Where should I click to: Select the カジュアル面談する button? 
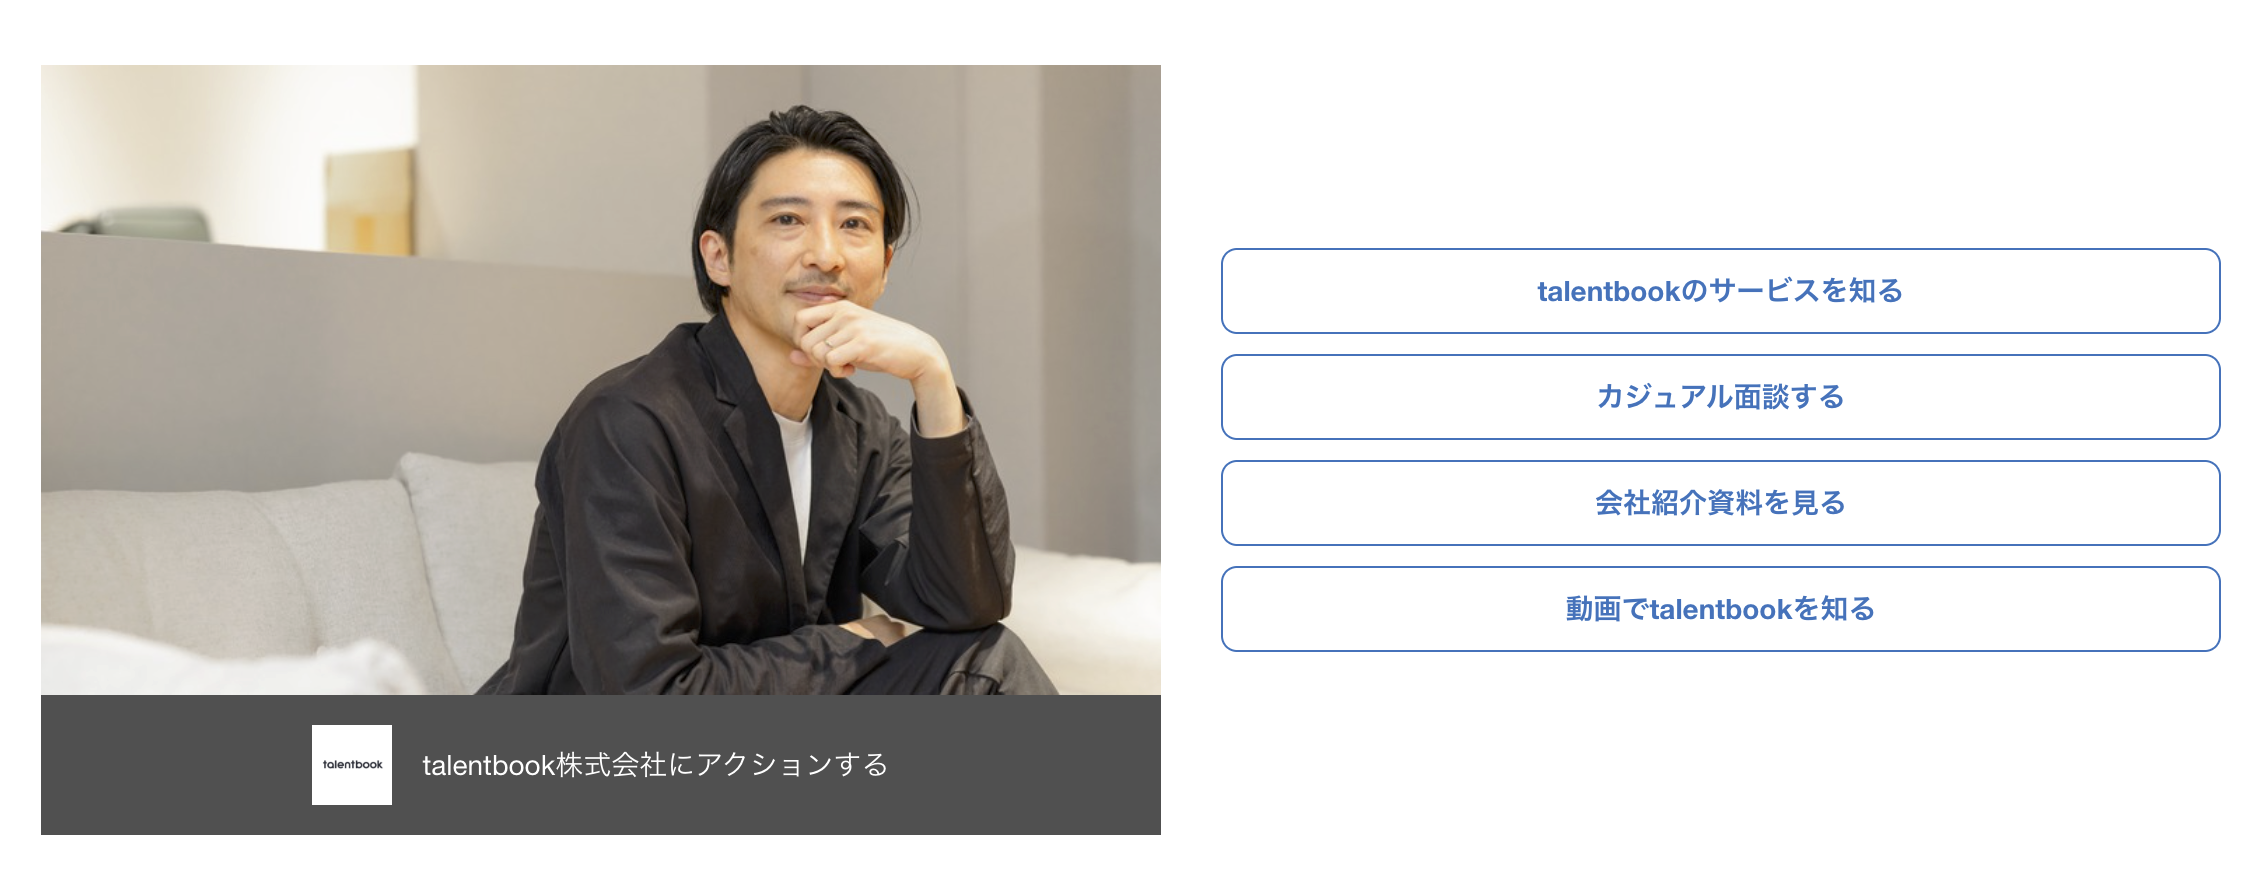pyautogui.click(x=1720, y=397)
